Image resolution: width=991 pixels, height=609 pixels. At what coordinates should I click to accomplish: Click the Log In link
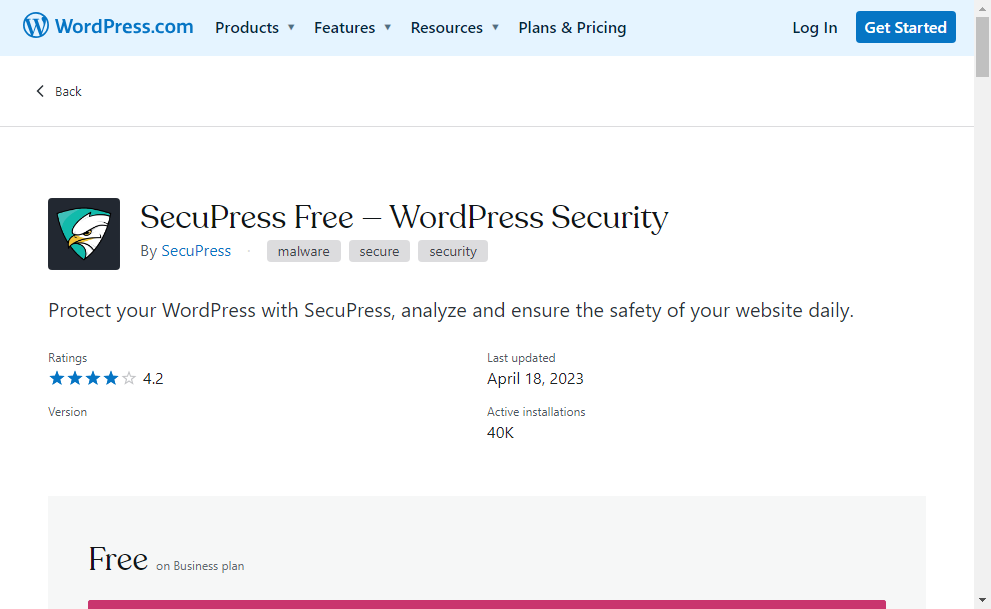coord(814,28)
